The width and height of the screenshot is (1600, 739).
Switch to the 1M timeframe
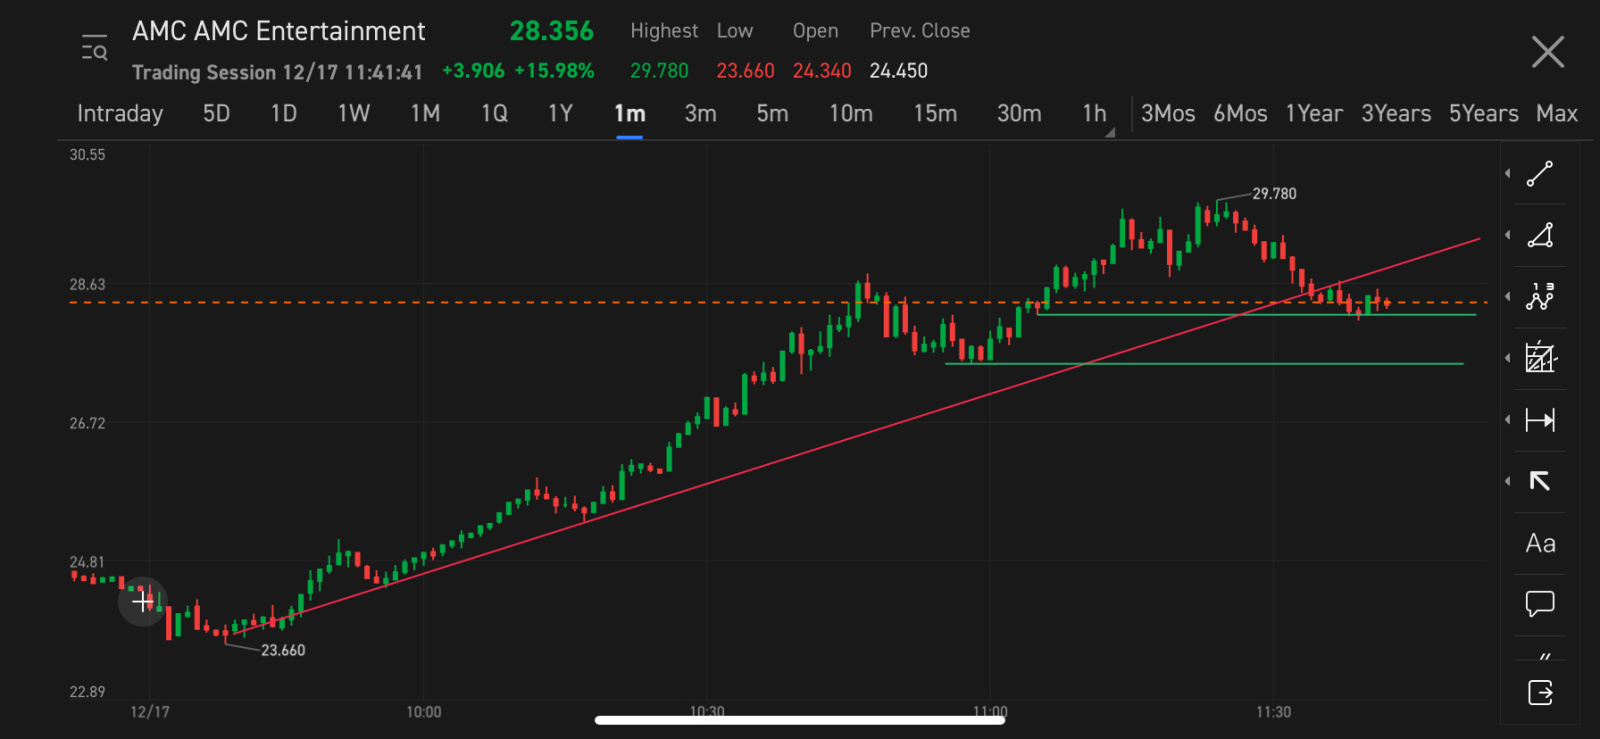click(425, 113)
